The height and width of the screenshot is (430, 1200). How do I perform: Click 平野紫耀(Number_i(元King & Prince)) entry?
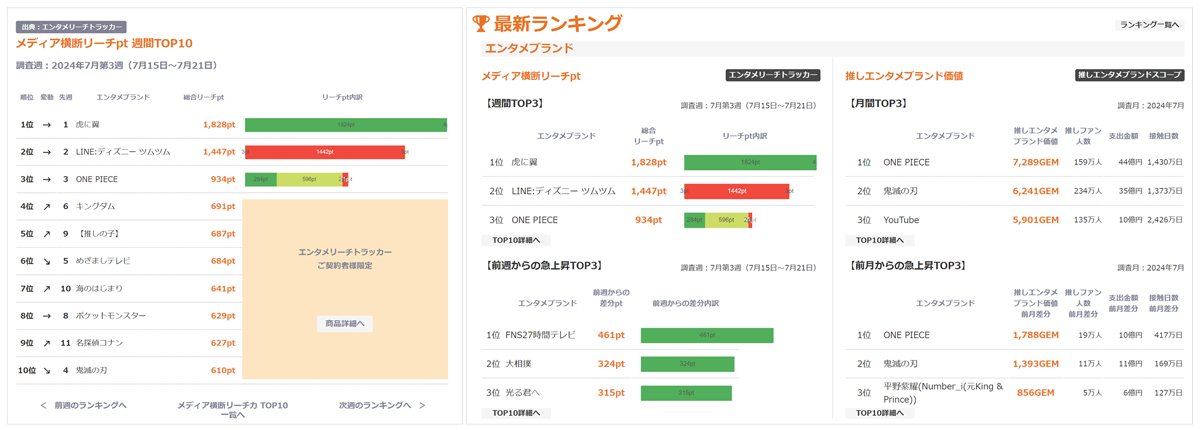tap(943, 393)
